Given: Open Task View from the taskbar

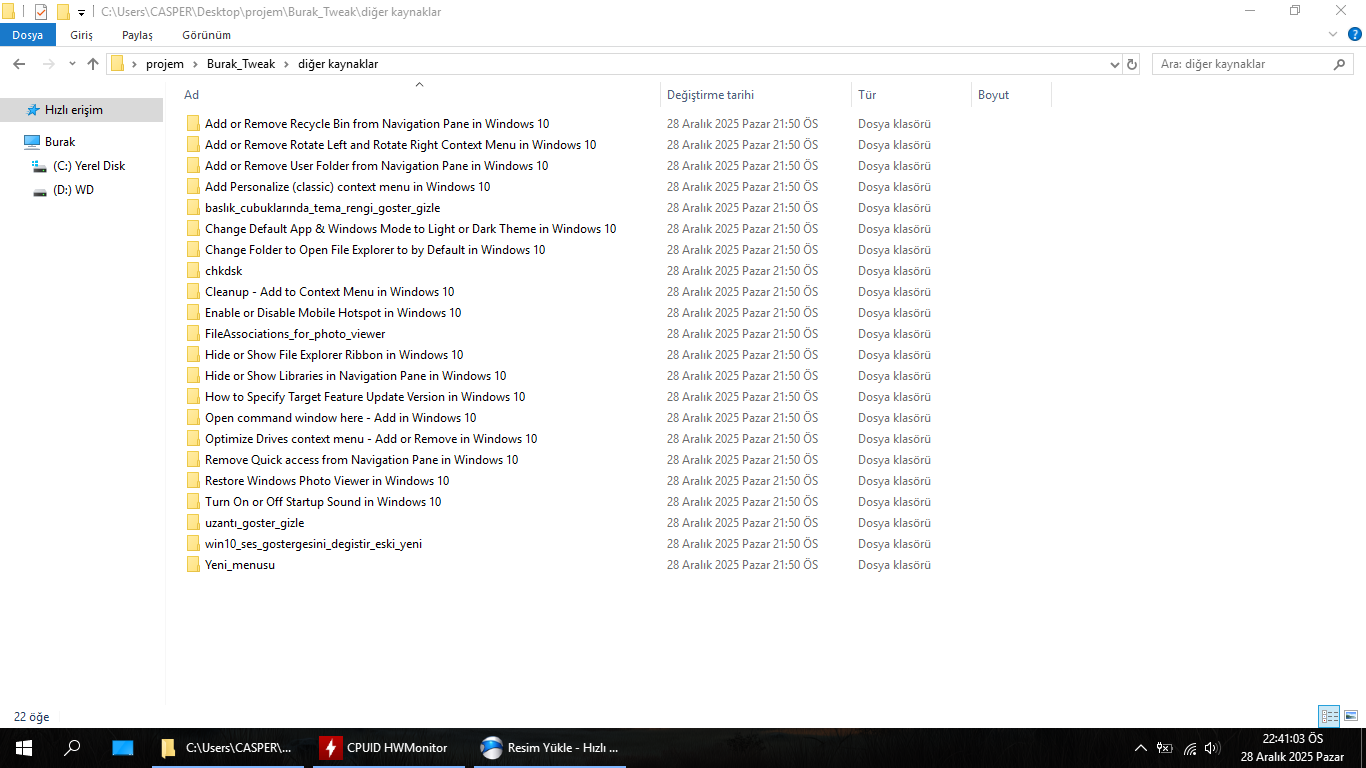Looking at the screenshot, I should [x=122, y=747].
